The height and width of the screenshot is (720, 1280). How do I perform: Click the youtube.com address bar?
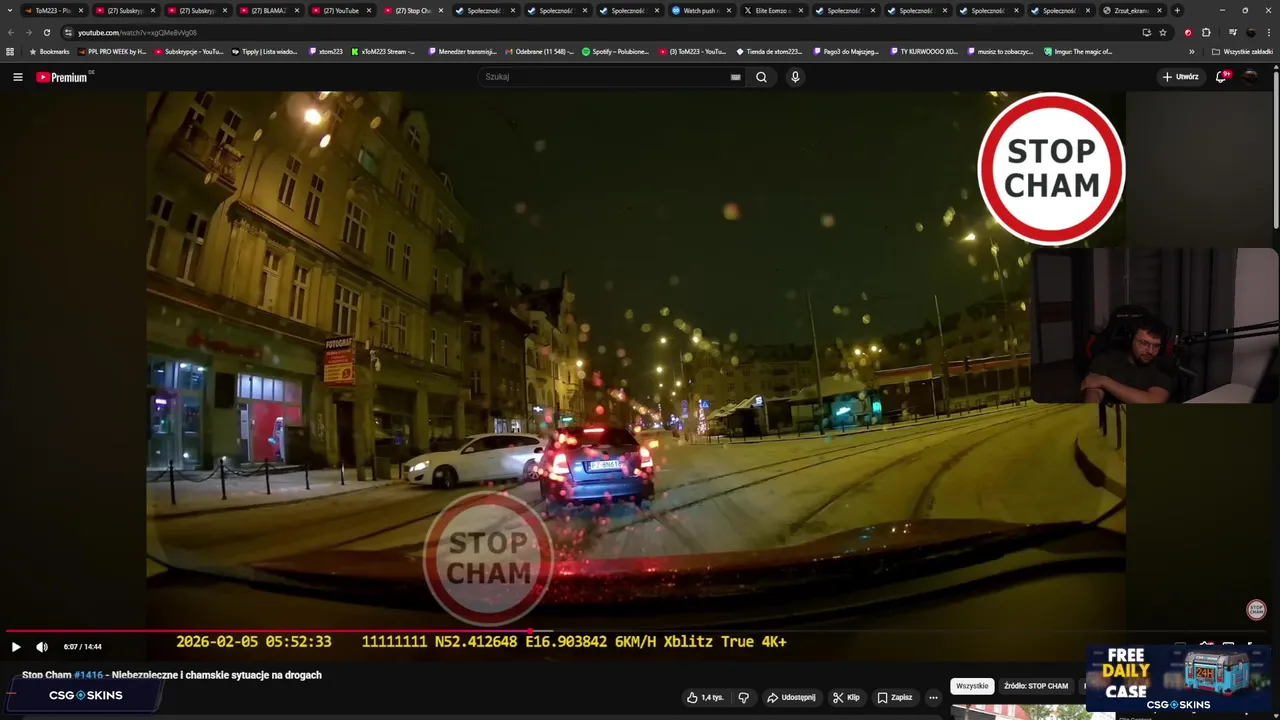(x=600, y=32)
